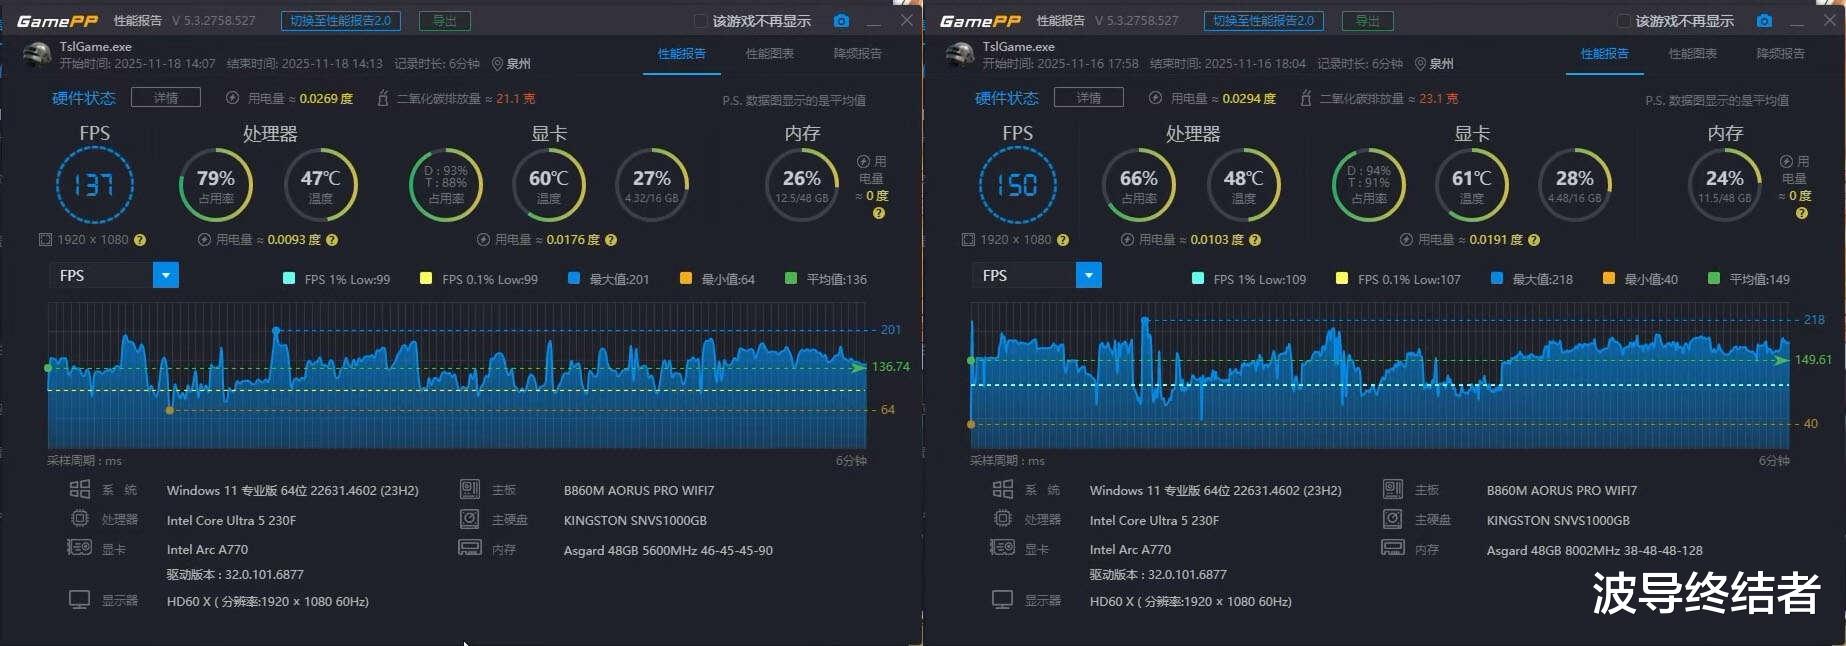Image resolution: width=1846 pixels, height=646 pixels.
Task: Click 平均值:136 green legend swatch
Action: [x=791, y=279]
